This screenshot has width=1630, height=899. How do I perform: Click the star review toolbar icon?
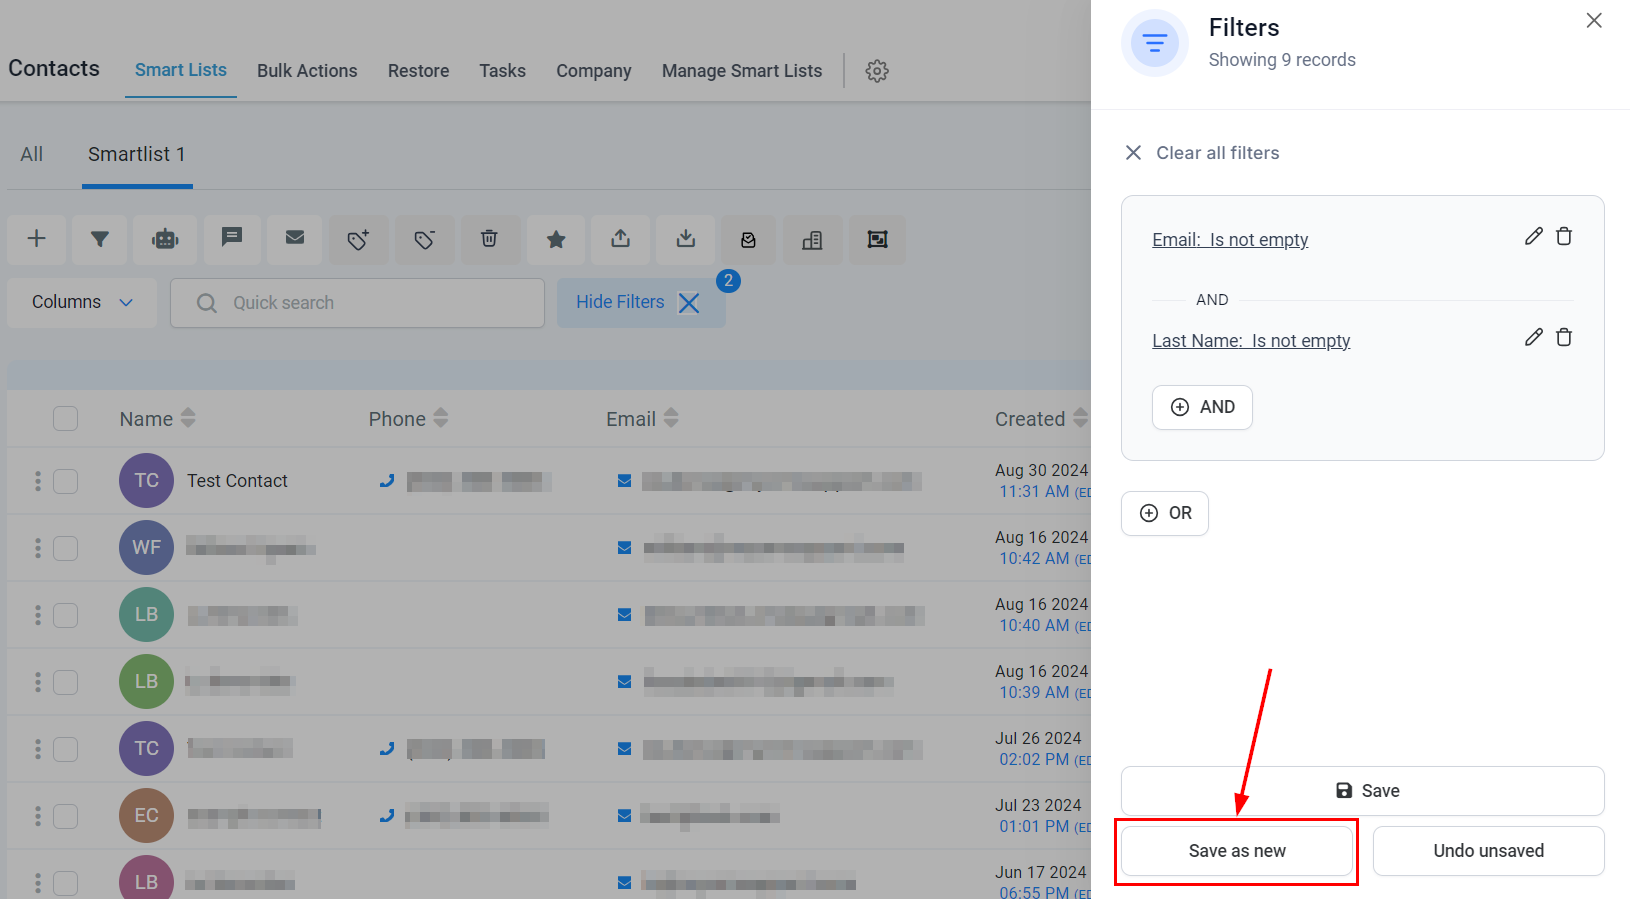556,239
